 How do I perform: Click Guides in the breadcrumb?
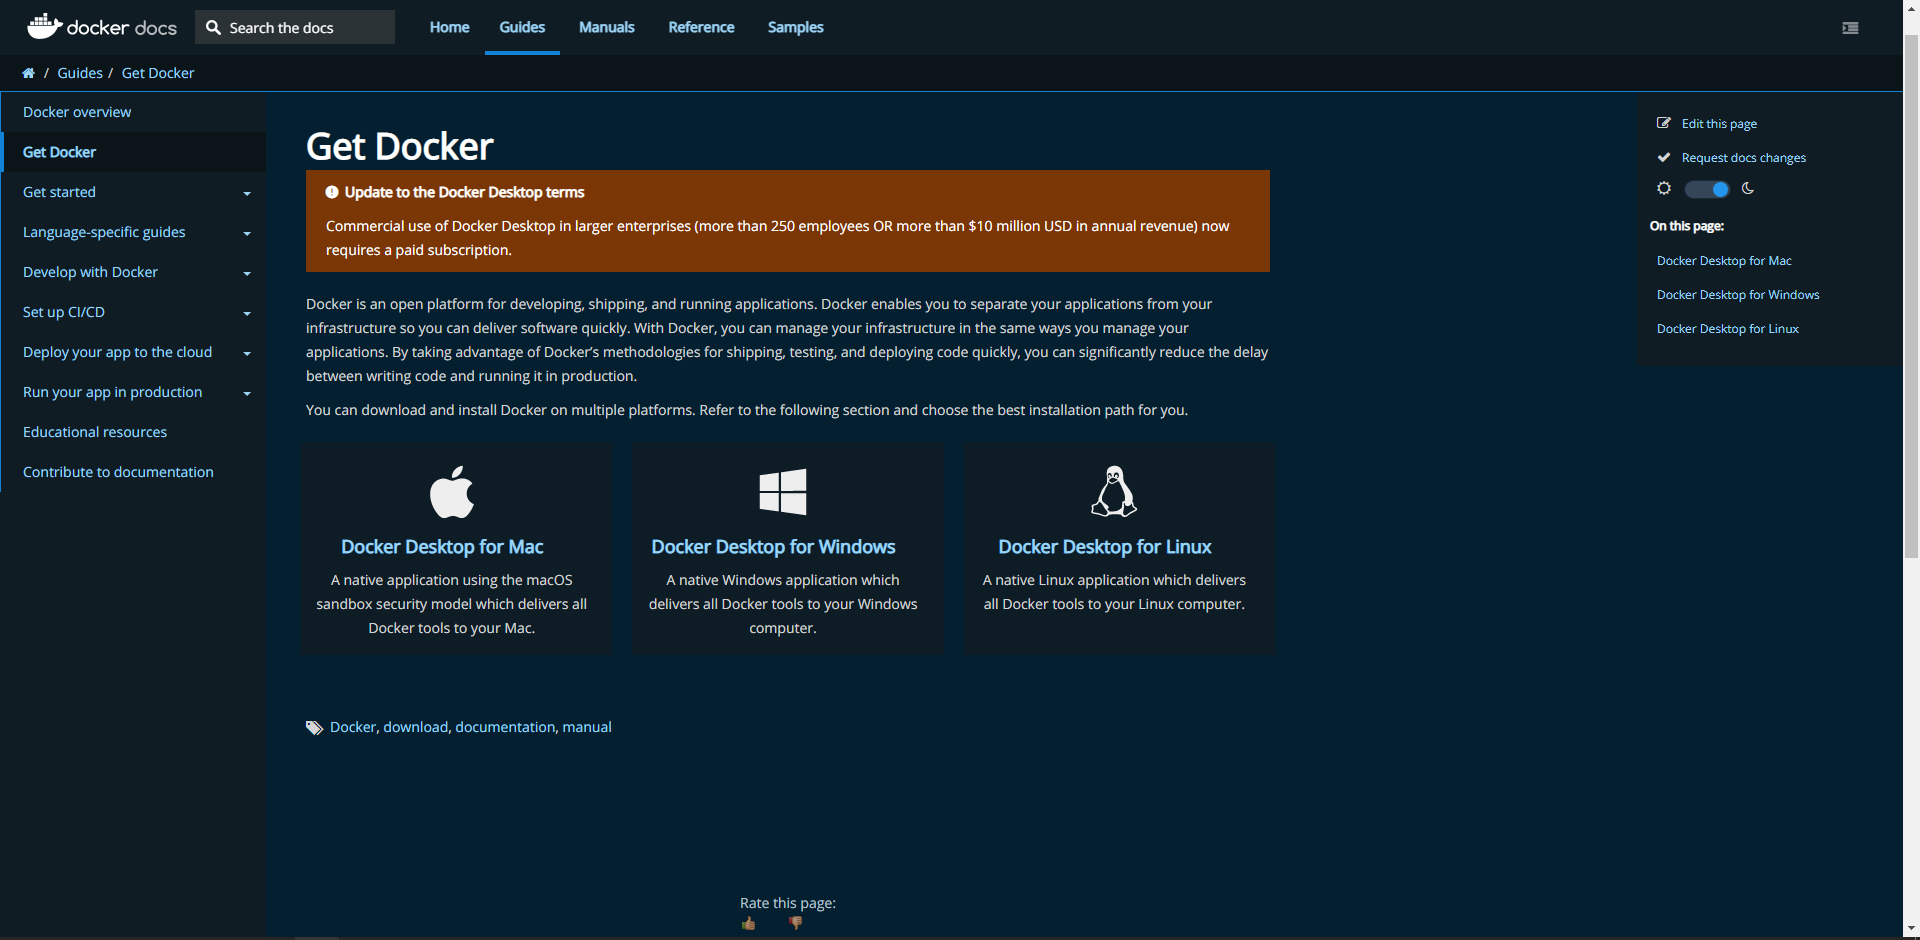[x=80, y=73]
